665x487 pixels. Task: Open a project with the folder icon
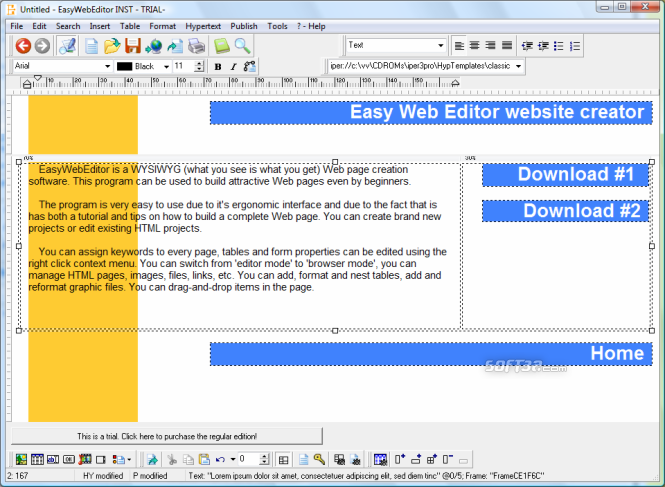point(112,46)
